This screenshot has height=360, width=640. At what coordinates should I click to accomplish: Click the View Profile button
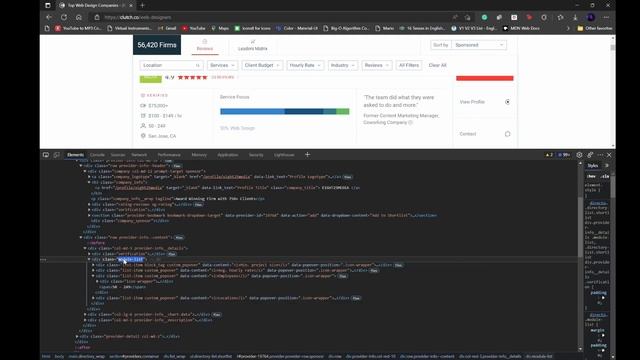(485, 102)
